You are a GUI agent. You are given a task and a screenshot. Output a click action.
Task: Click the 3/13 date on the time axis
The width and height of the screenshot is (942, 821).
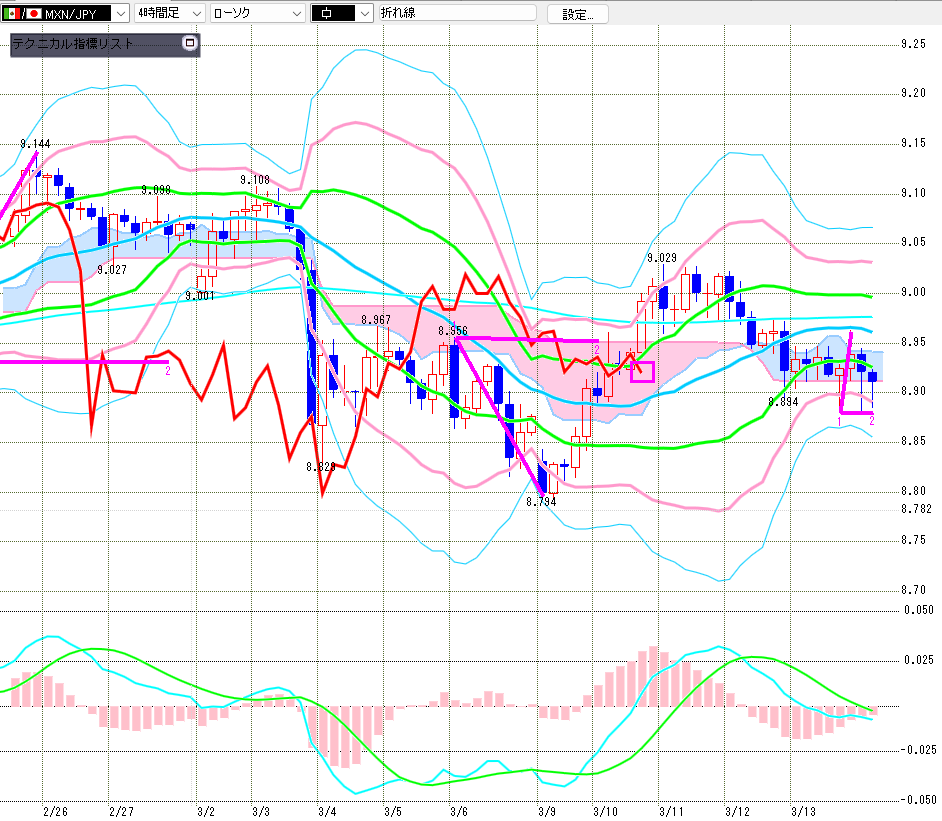point(803,812)
